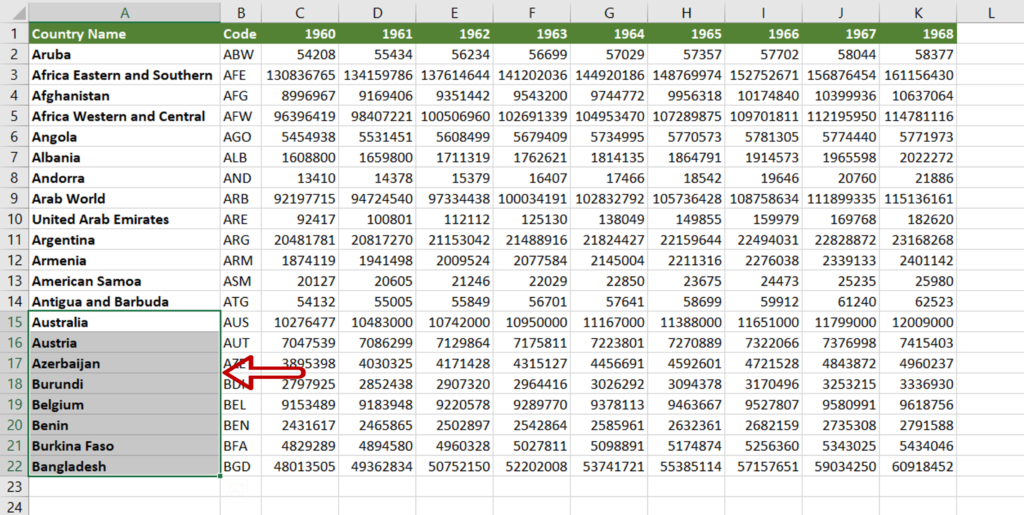The image size is (1024, 515).
Task: Click cell containing 9351442
Action: [455, 96]
